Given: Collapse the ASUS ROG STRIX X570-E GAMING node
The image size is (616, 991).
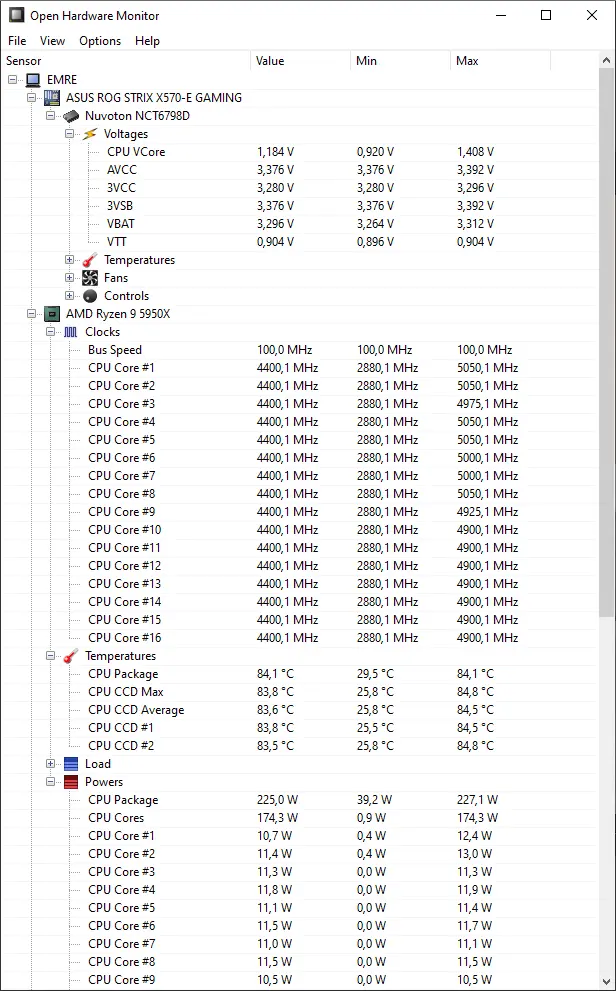Looking at the screenshot, I should coord(32,97).
